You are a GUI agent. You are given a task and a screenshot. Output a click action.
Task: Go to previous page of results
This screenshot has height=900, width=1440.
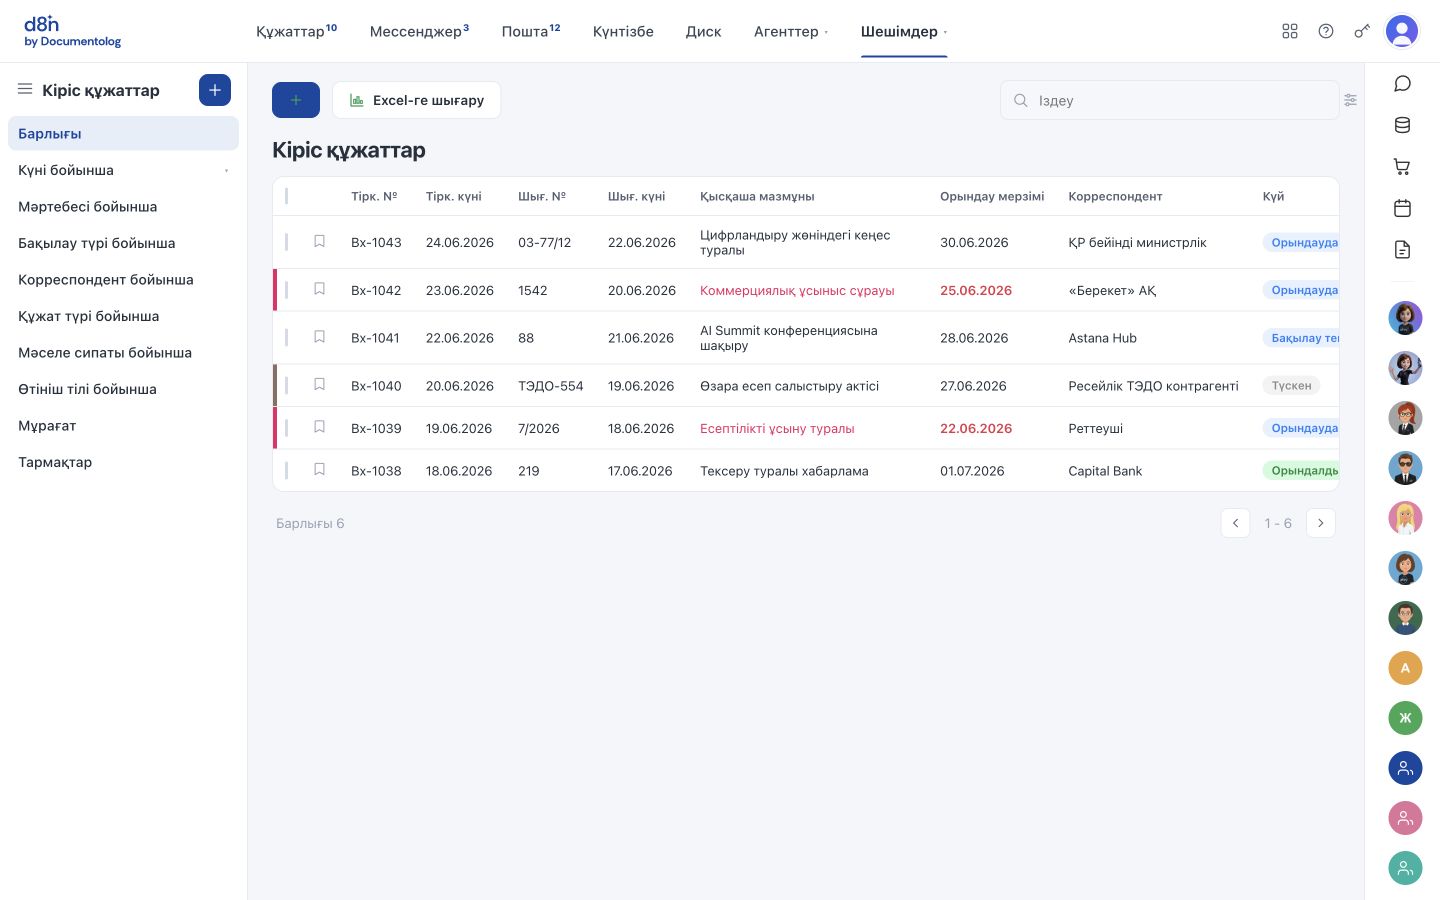(1235, 523)
